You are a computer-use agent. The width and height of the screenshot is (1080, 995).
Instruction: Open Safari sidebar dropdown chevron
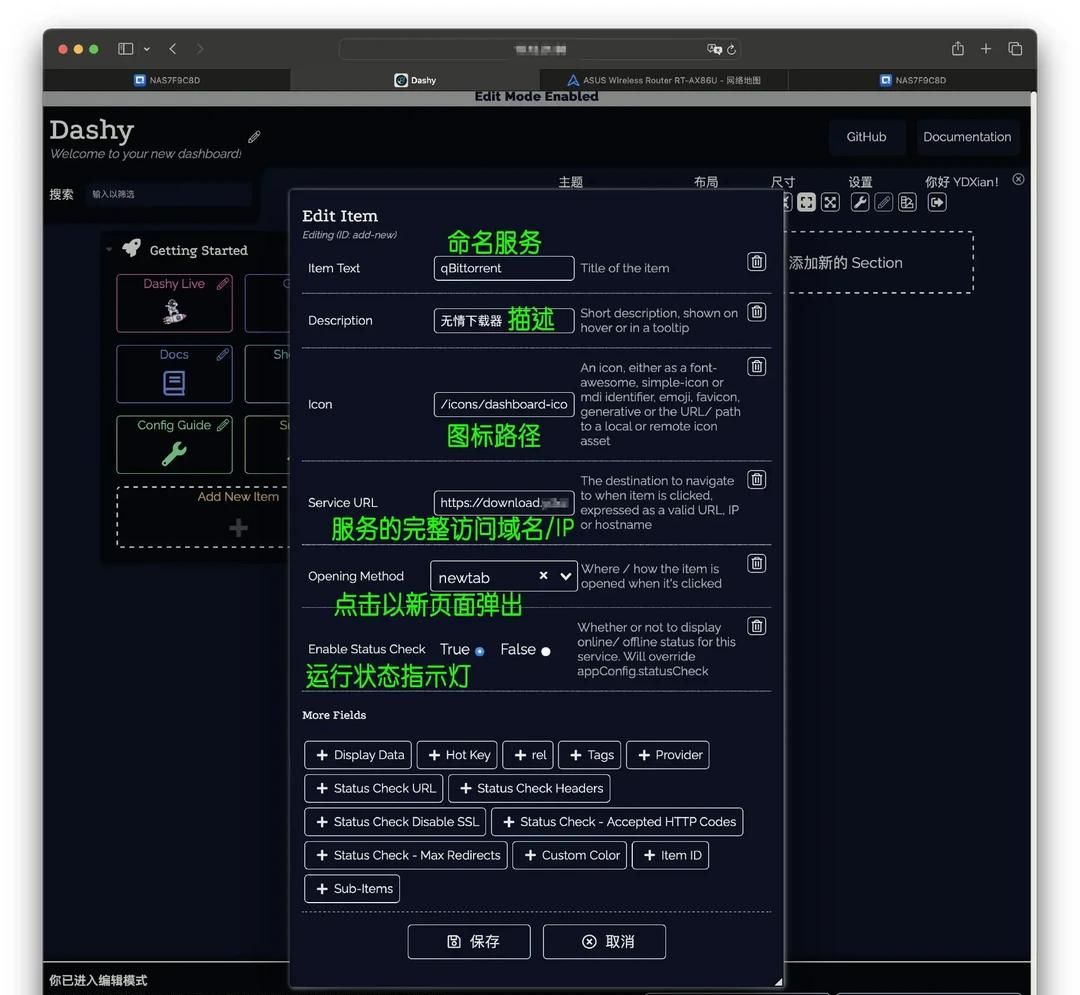pos(147,49)
